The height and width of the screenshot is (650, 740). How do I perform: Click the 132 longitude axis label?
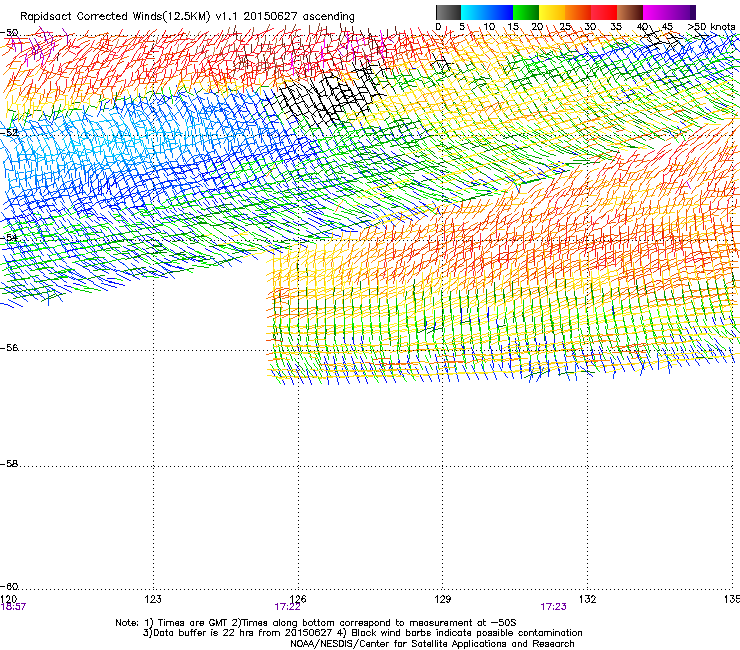pyautogui.click(x=588, y=599)
